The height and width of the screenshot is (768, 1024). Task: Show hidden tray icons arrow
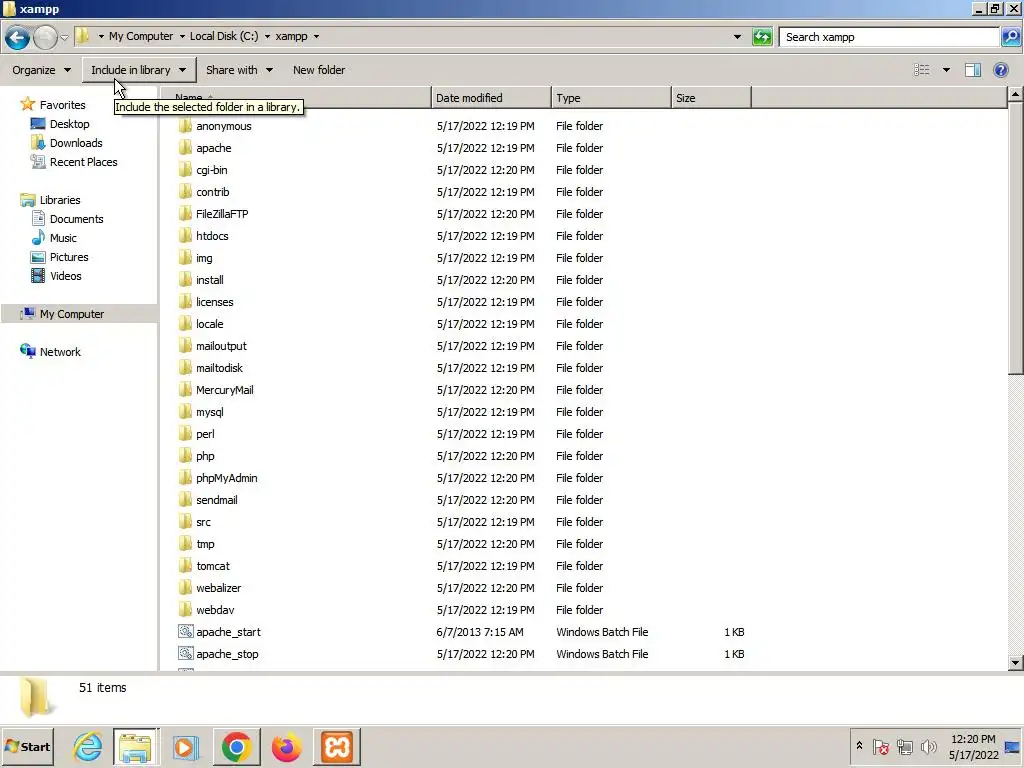pyautogui.click(x=859, y=746)
